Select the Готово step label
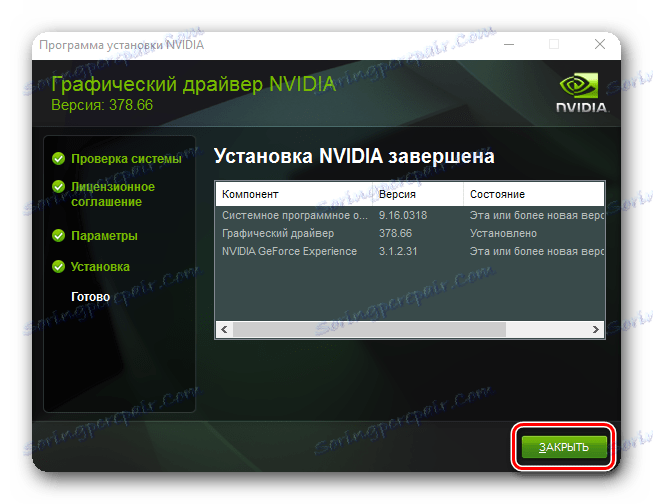This screenshot has height=504, width=653. coord(90,297)
